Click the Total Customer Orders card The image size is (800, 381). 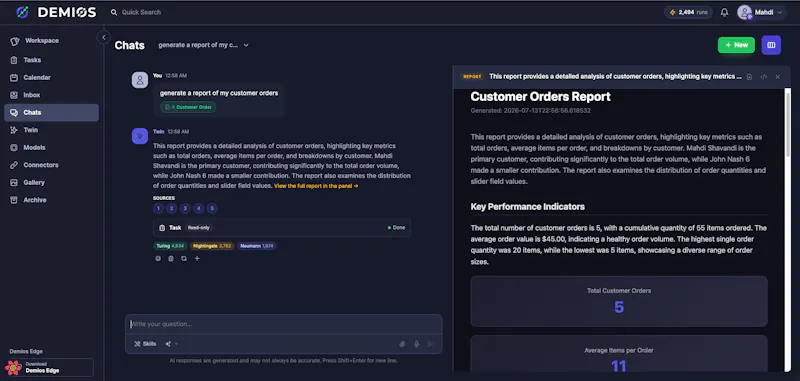pos(619,301)
